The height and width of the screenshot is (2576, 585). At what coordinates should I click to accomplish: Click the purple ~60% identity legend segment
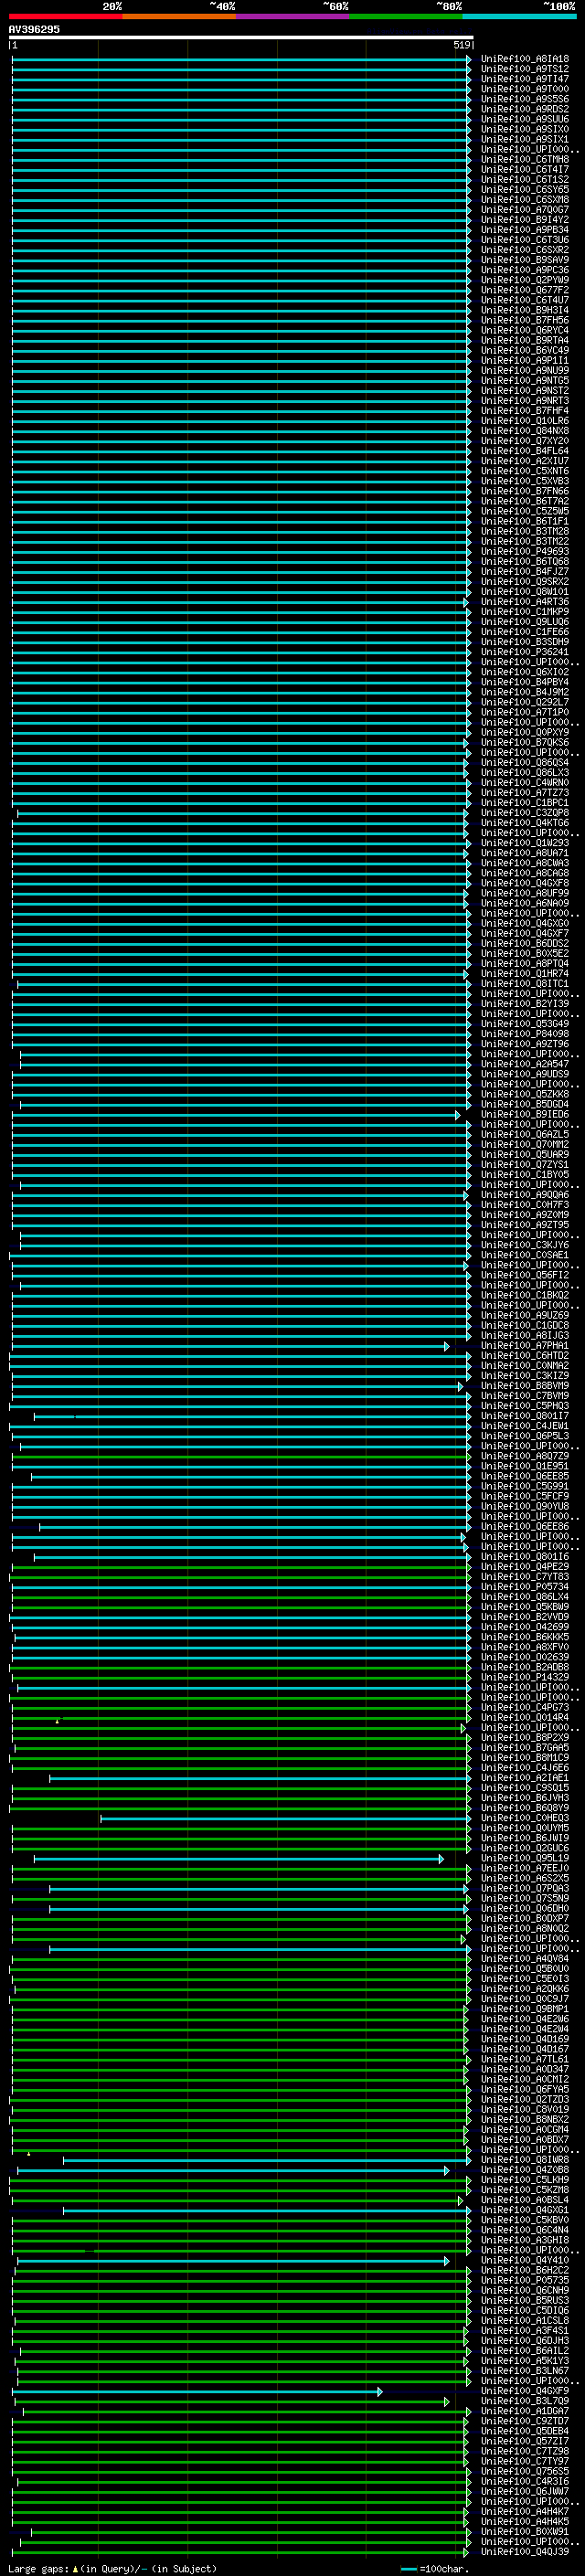click(293, 16)
